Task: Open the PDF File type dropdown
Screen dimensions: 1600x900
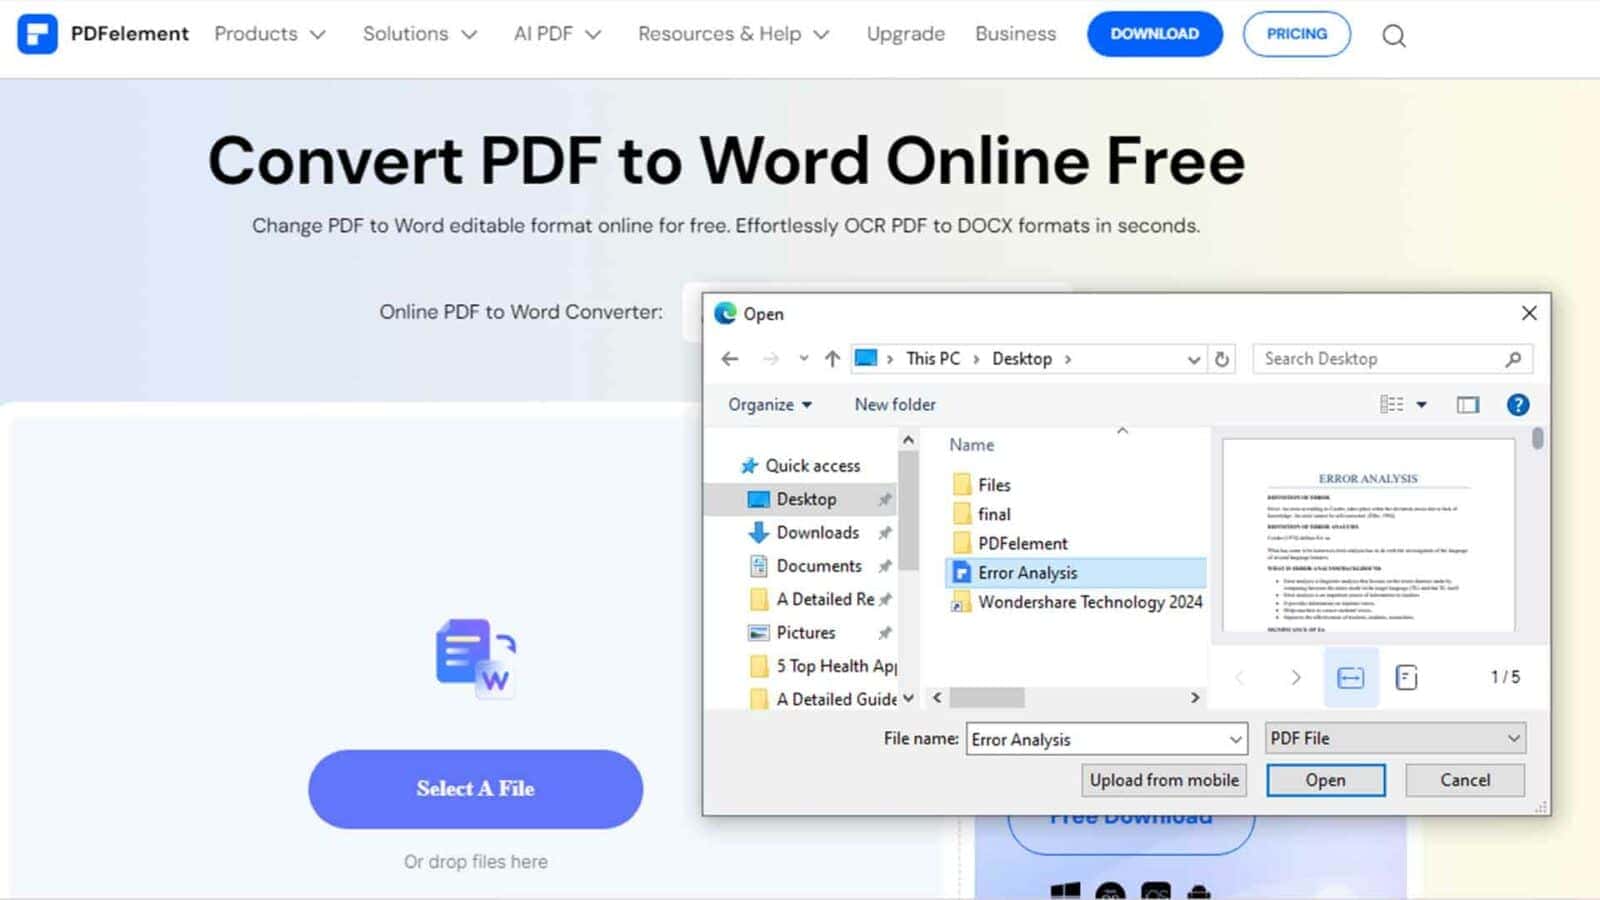Action: click(1395, 738)
